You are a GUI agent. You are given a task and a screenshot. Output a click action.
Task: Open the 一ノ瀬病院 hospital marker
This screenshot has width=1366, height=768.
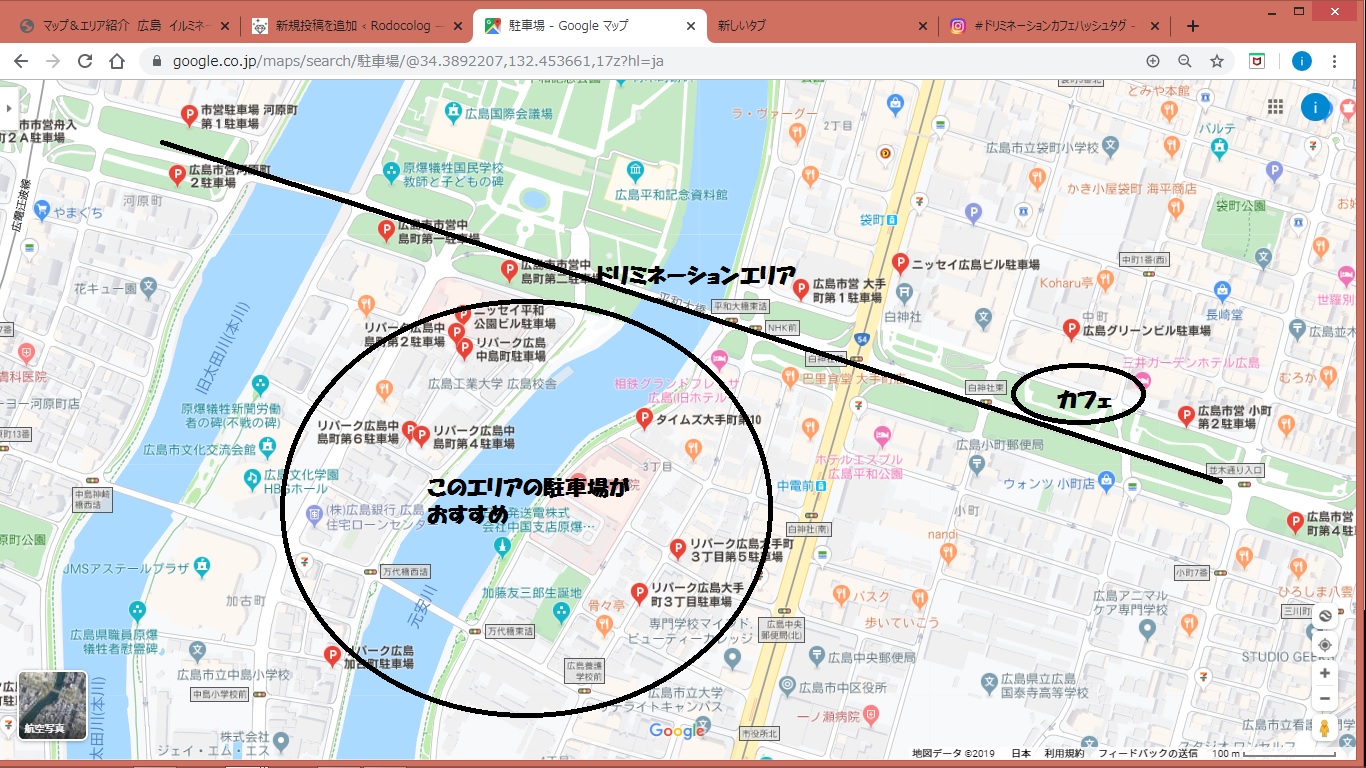click(x=870, y=716)
